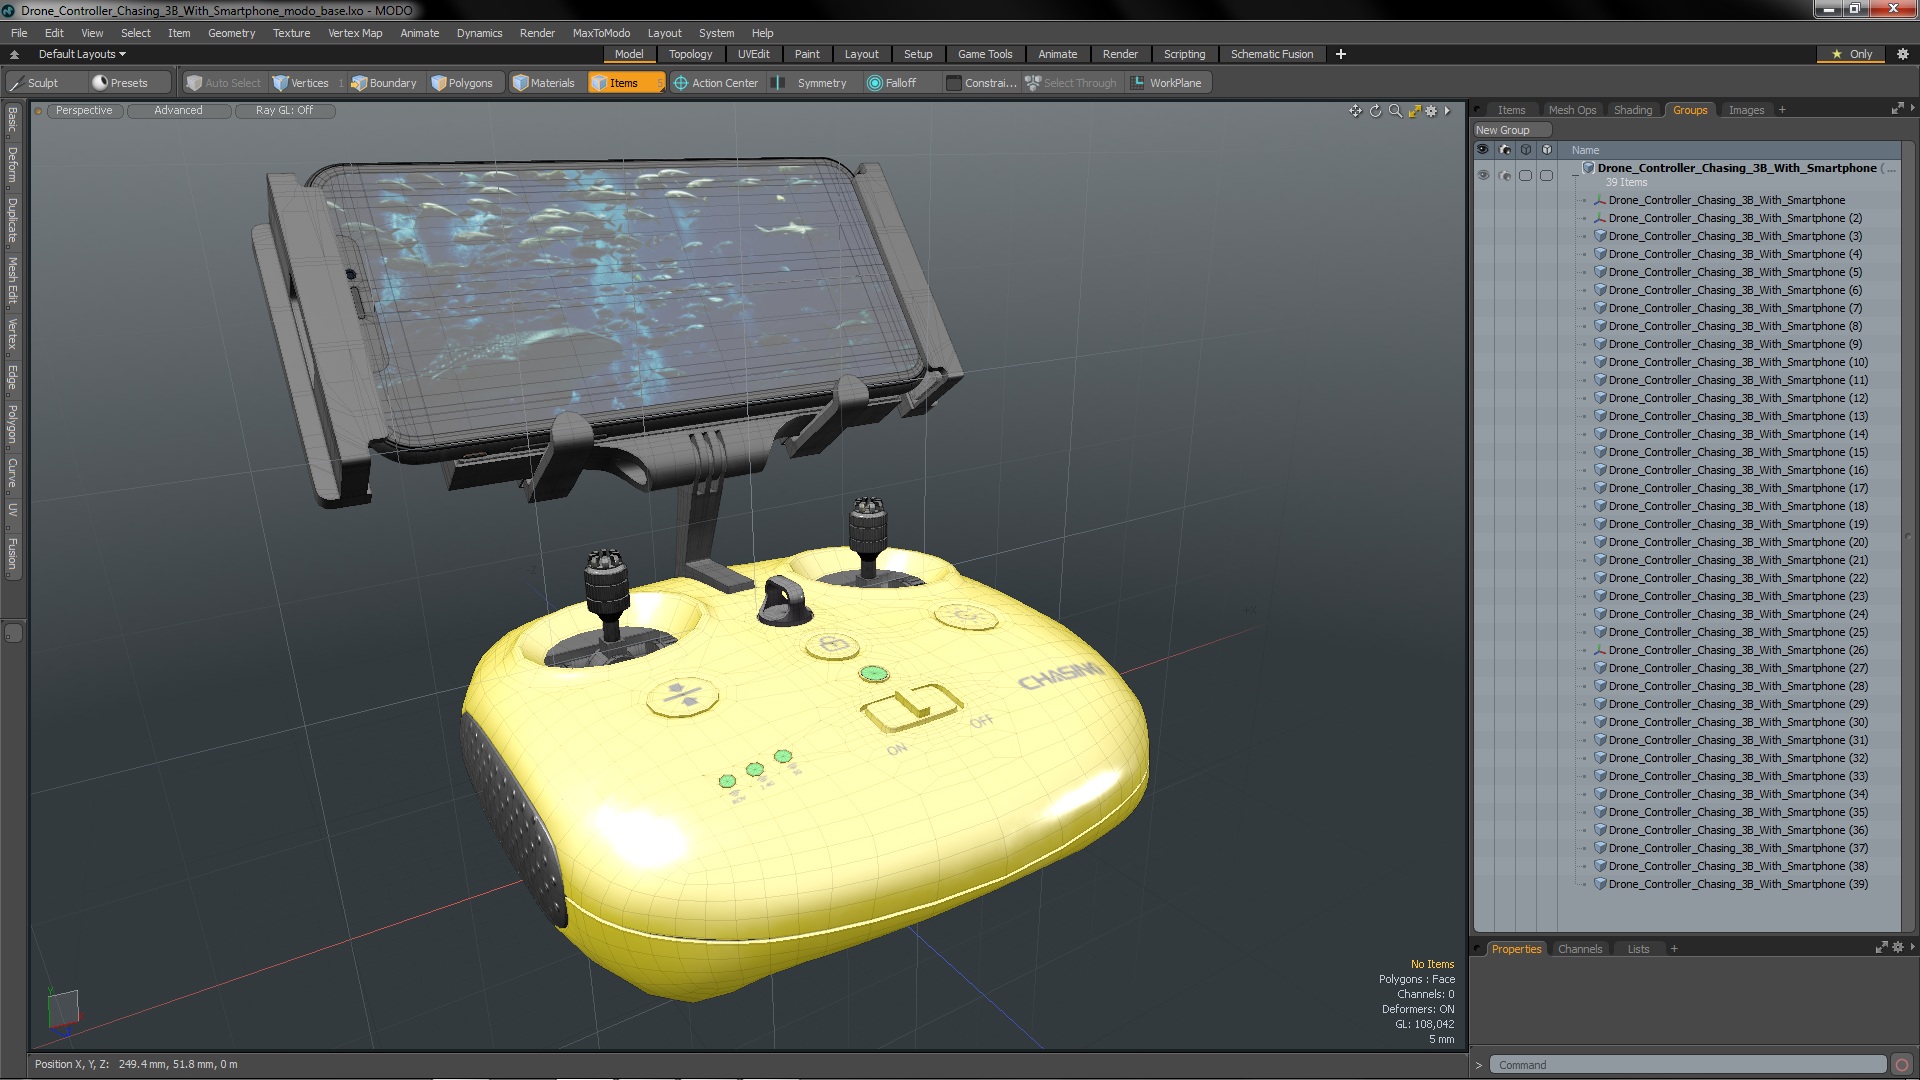Switch to the Shading tab
The image size is (1920, 1080).
pyautogui.click(x=1632, y=110)
